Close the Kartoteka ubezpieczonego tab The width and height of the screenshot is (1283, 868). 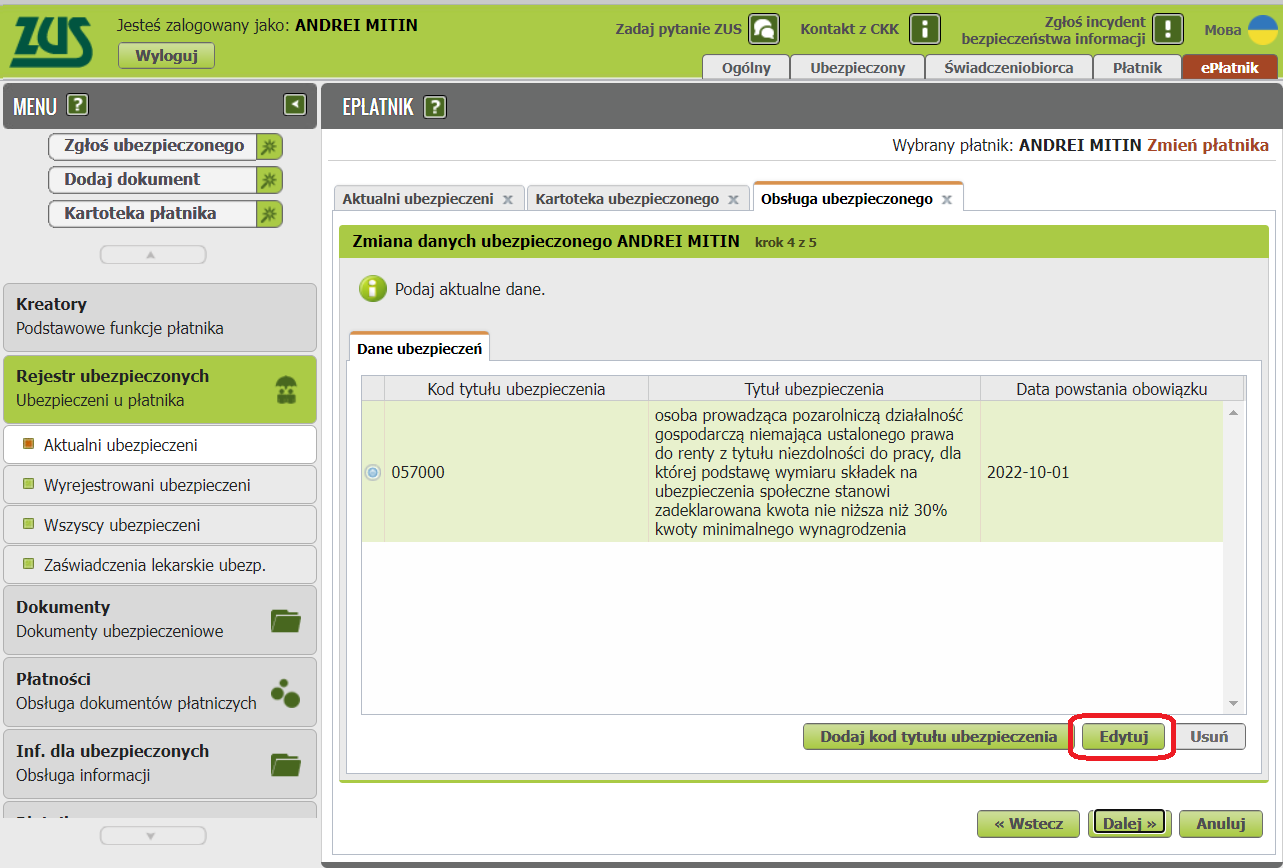(735, 200)
